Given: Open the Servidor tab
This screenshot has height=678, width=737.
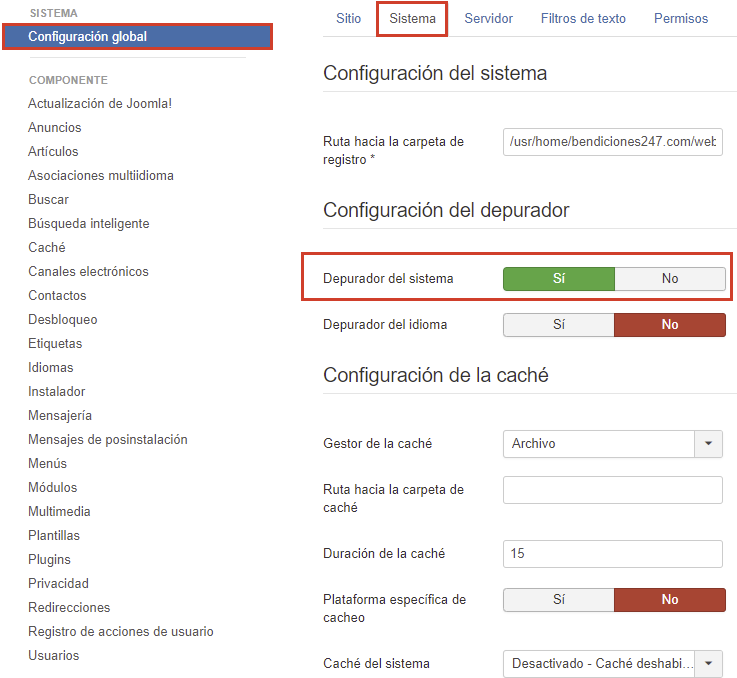Looking at the screenshot, I should tap(488, 19).
